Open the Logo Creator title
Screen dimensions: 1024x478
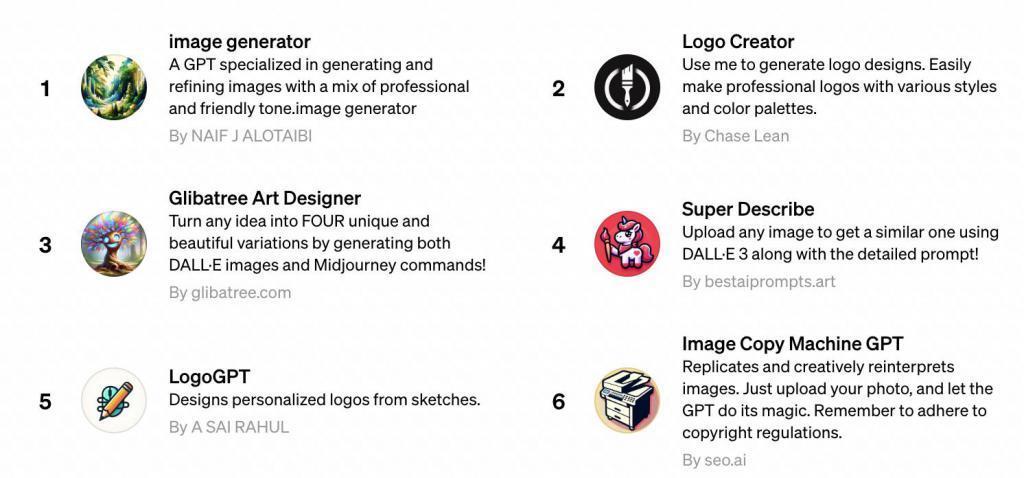point(738,42)
